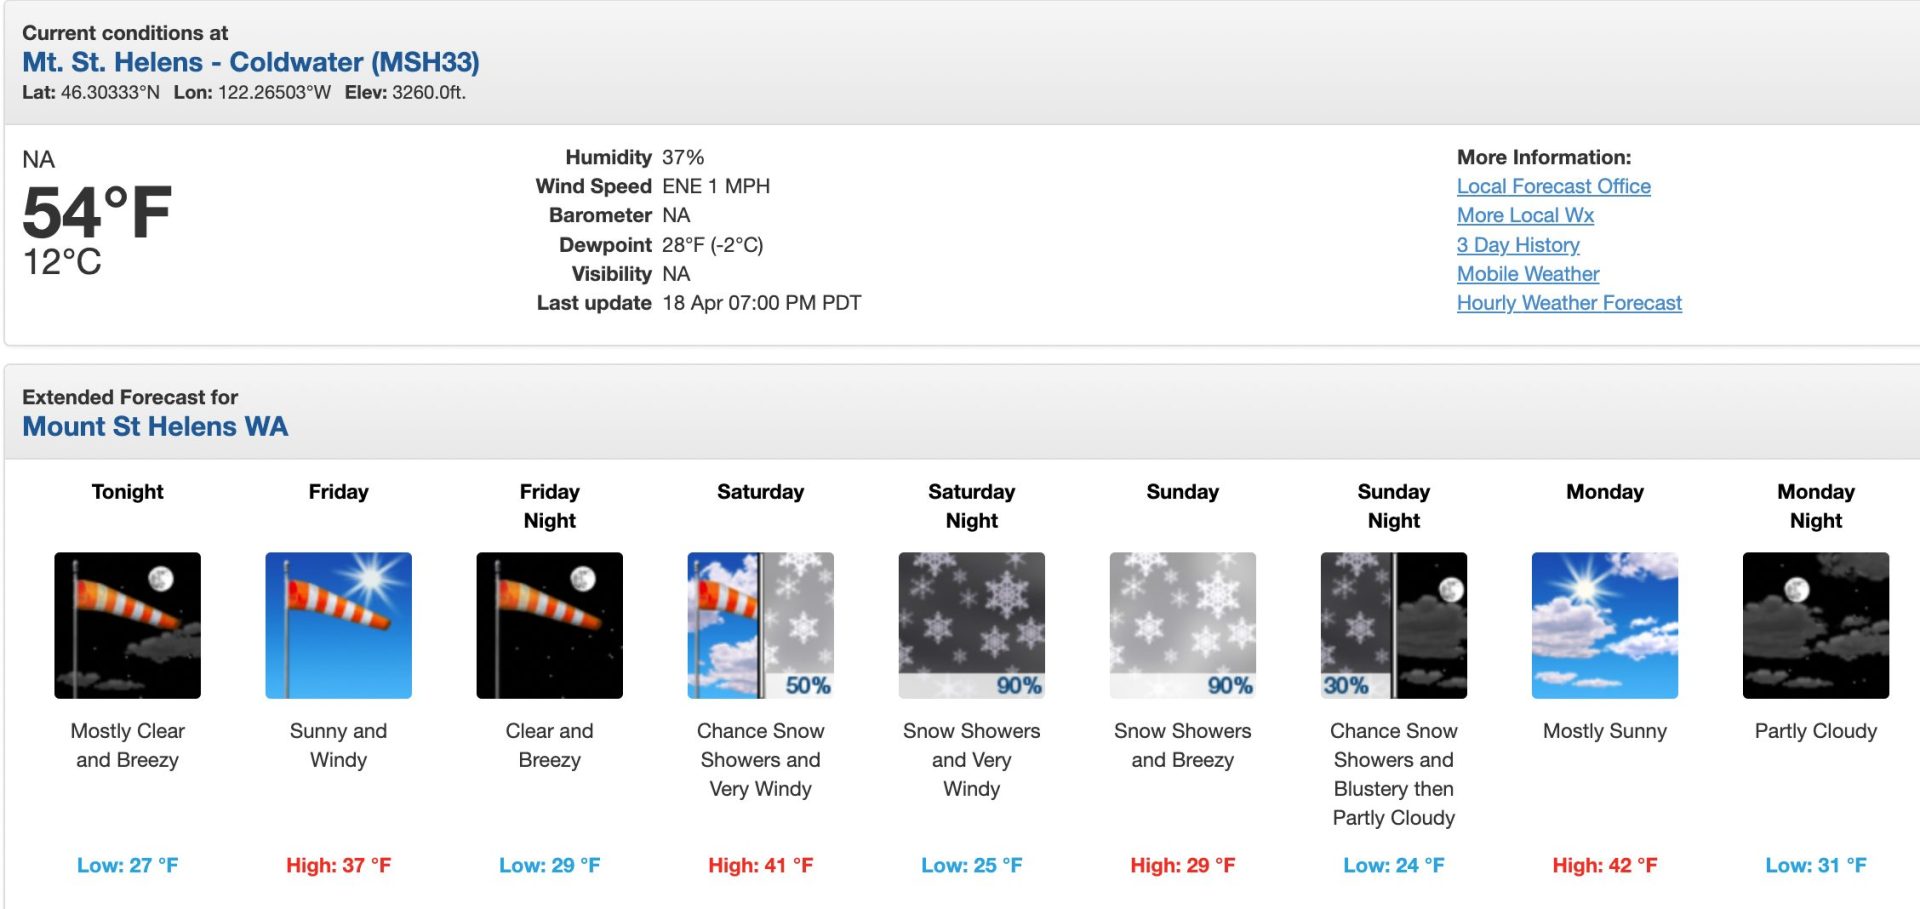Click the Saturday 50% snow icon
This screenshot has height=909, width=1920.
760,625
